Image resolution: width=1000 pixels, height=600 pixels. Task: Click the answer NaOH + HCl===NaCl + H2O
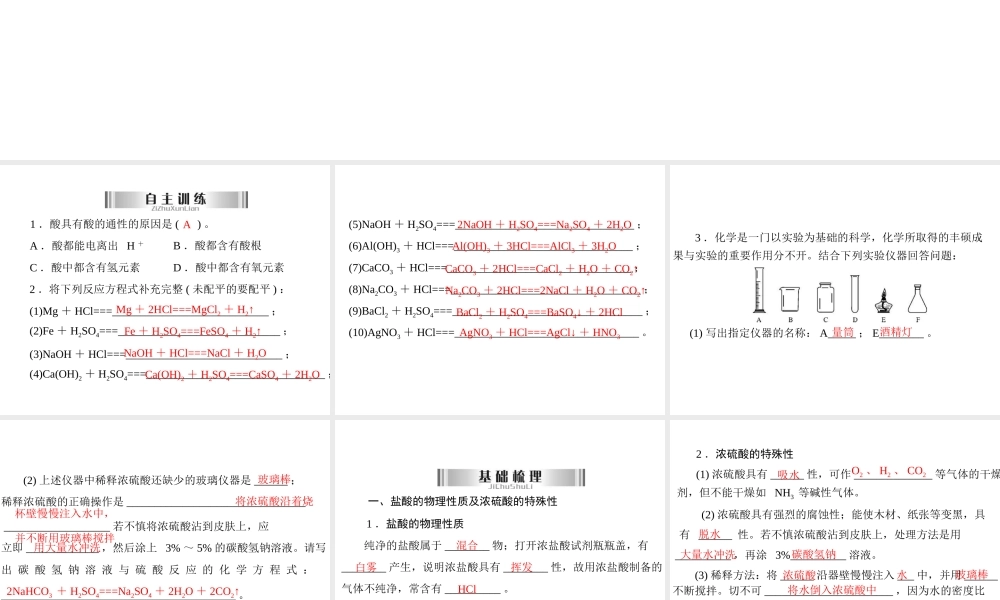tap(195, 353)
